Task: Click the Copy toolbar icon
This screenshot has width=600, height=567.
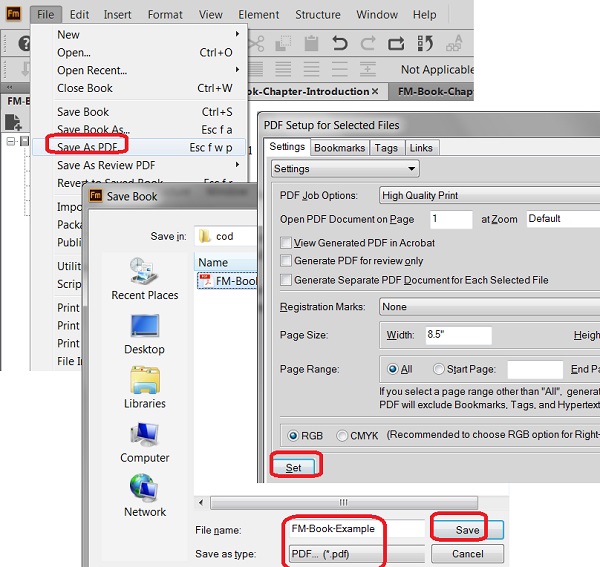Action: coord(283,44)
